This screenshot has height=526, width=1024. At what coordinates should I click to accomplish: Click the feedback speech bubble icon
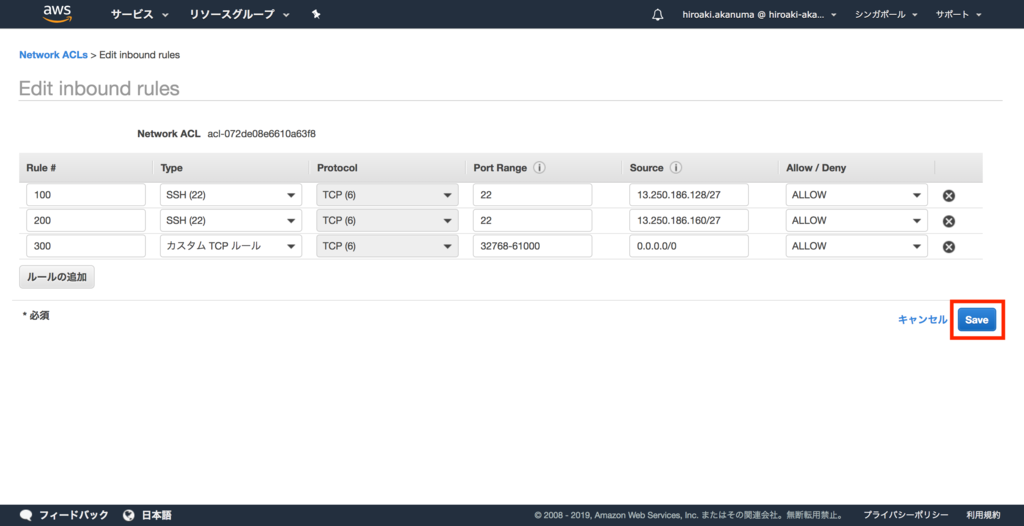pyautogui.click(x=27, y=515)
